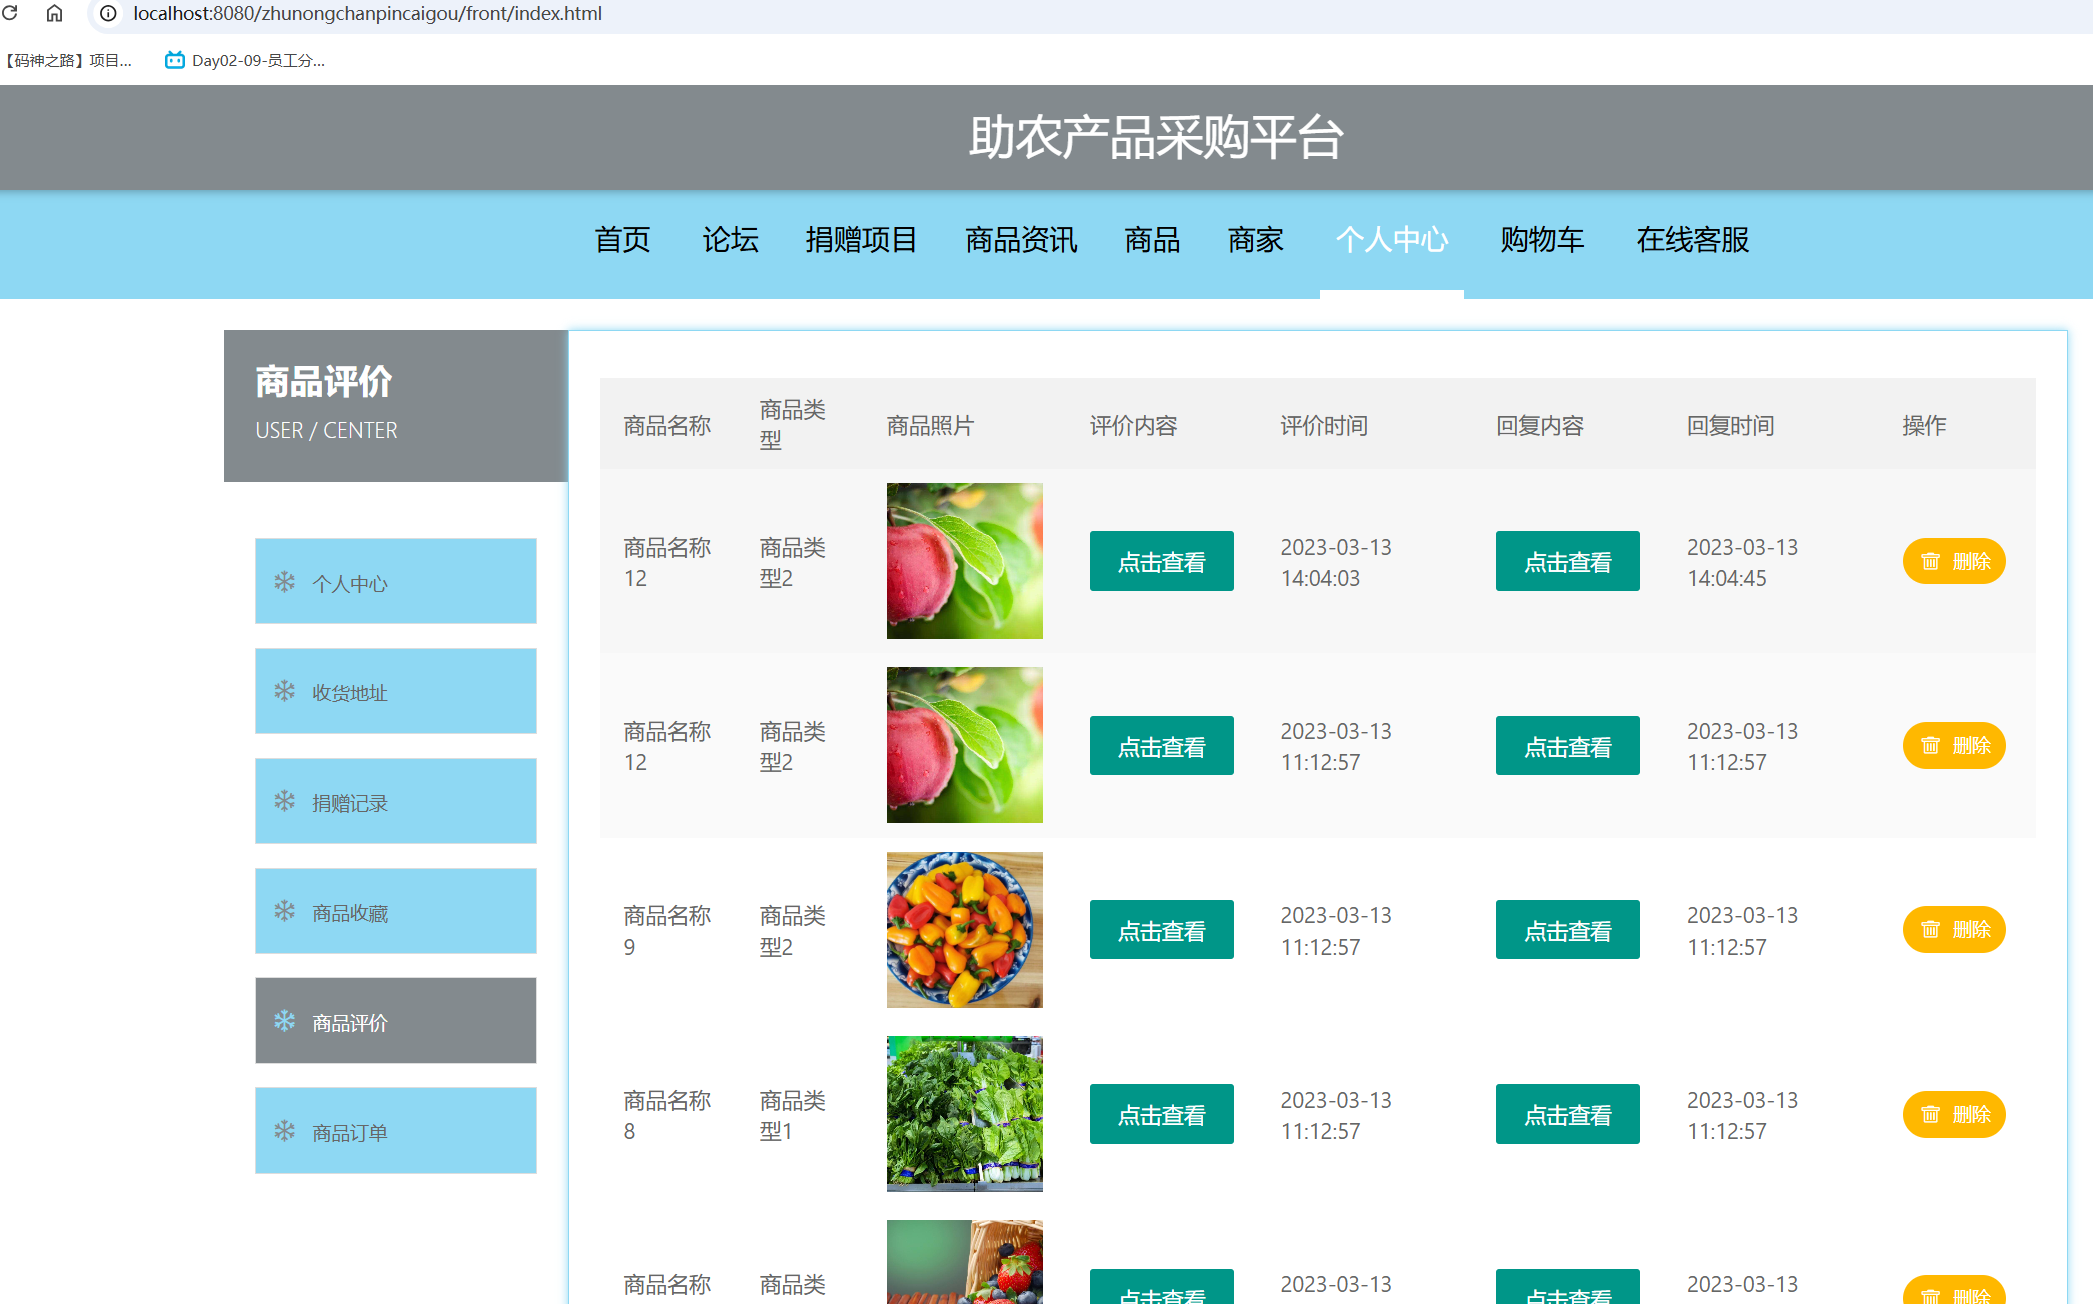Image resolution: width=2093 pixels, height=1304 pixels.
Task: Delete the 商品名称8 review
Action: tap(1954, 1114)
